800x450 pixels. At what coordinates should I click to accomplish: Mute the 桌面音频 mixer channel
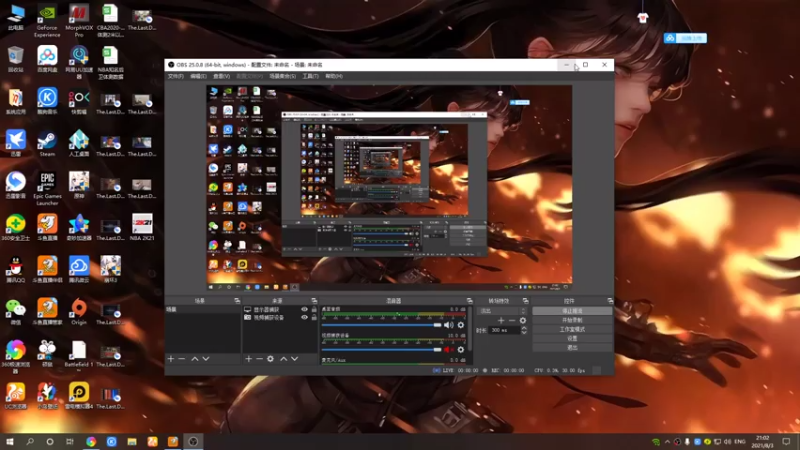pos(448,325)
